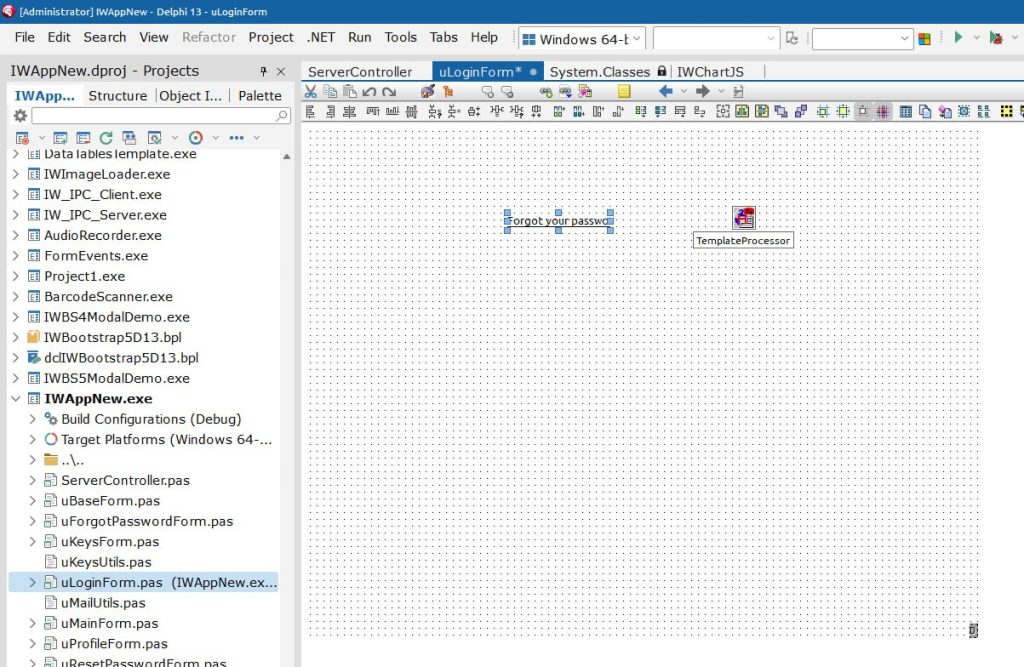This screenshot has width=1024, height=667.
Task: Click the Bring to front icon
Action: click(x=780, y=112)
